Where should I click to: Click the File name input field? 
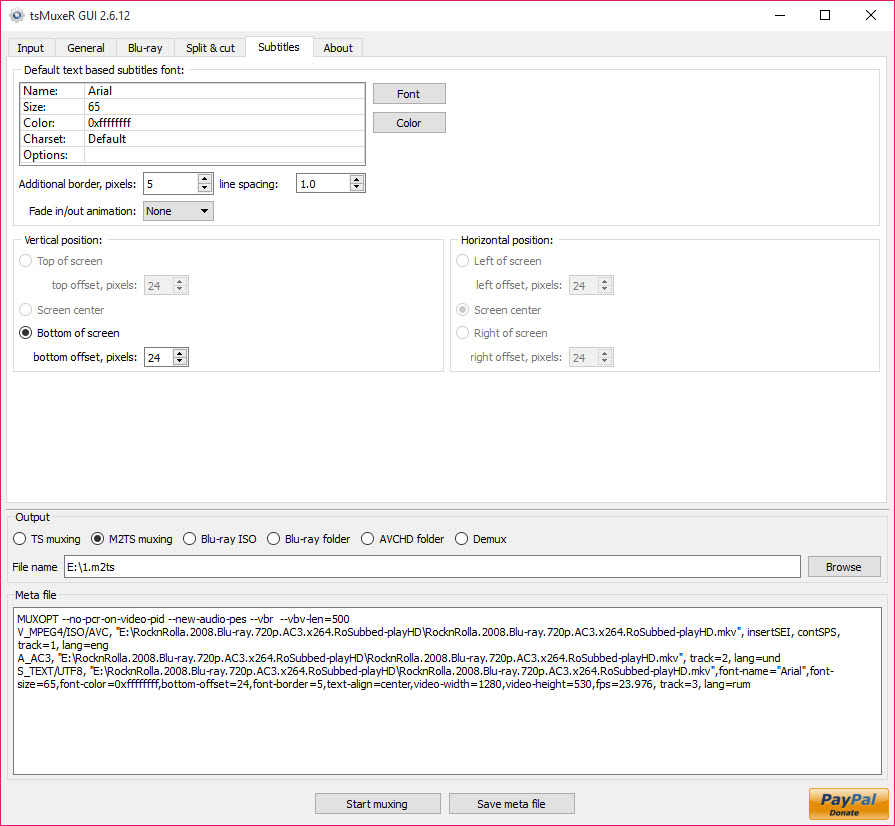[432, 567]
